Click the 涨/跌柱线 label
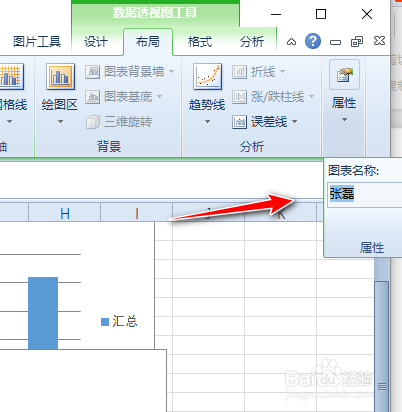The image size is (402, 412). point(277,97)
